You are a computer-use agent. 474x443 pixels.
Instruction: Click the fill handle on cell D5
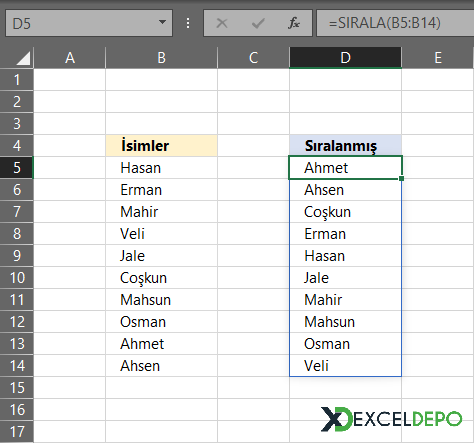[401, 178]
